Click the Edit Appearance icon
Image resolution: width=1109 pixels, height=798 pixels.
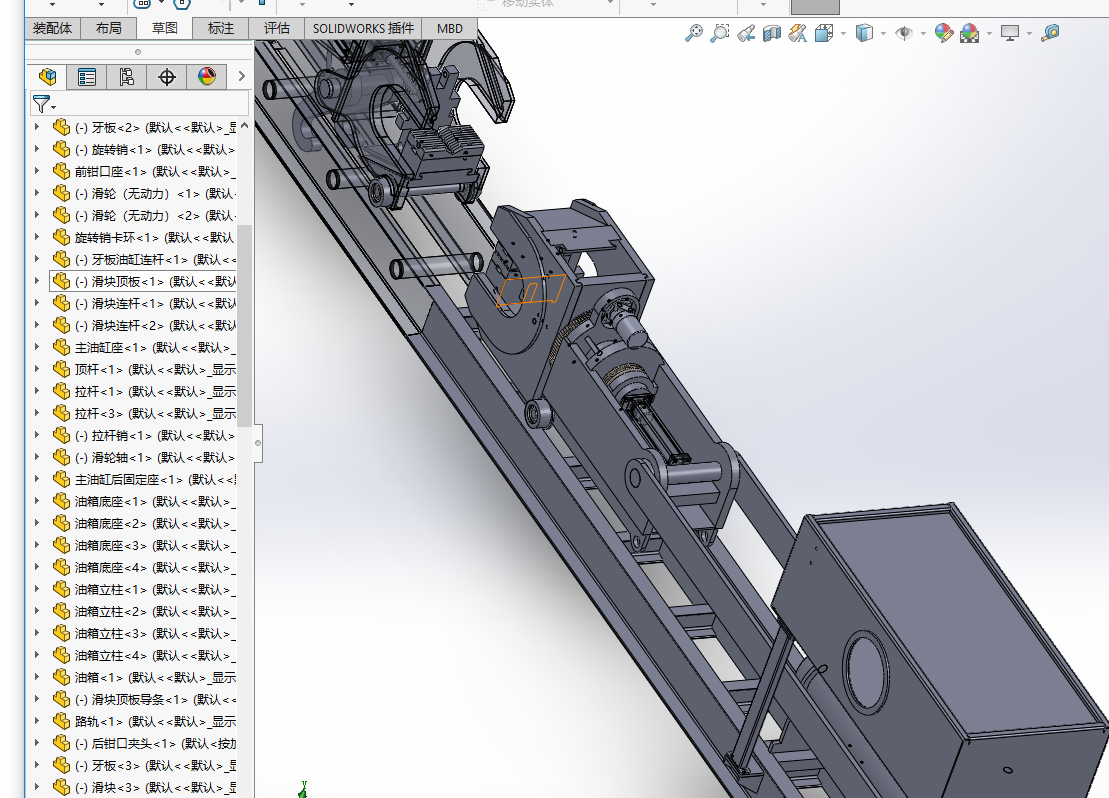pos(943,34)
